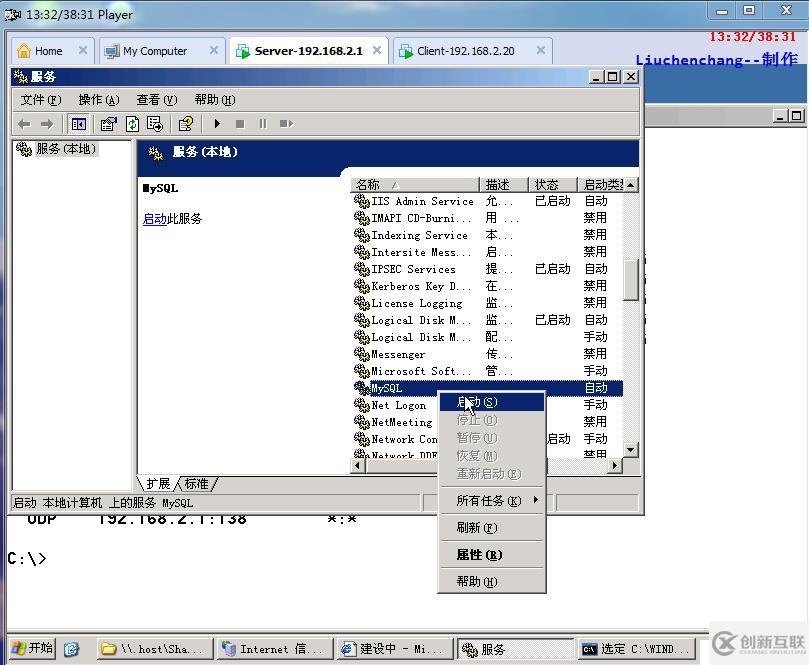Viewport: 809px width, 665px height.
Task: Switch to 选定 C:\WIND... taskbar item
Action: coord(637,649)
